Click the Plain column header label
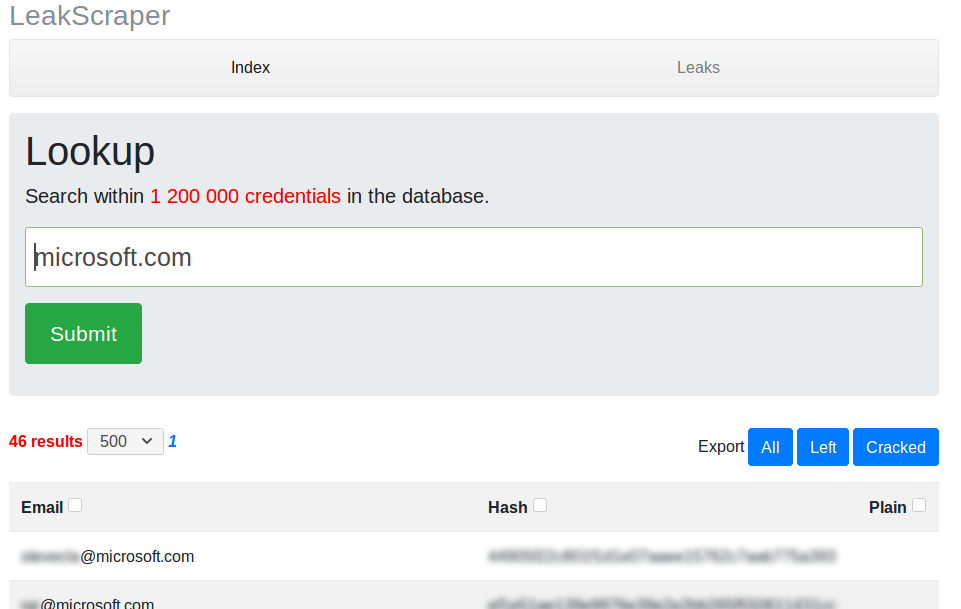 (x=887, y=507)
